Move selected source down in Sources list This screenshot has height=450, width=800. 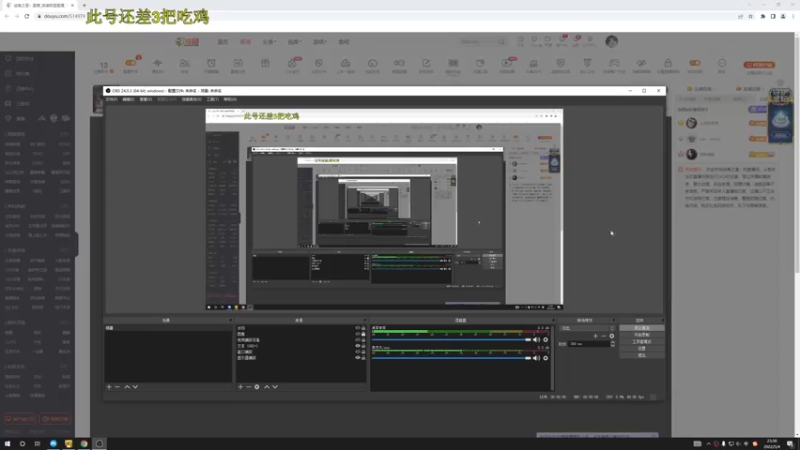pos(275,387)
